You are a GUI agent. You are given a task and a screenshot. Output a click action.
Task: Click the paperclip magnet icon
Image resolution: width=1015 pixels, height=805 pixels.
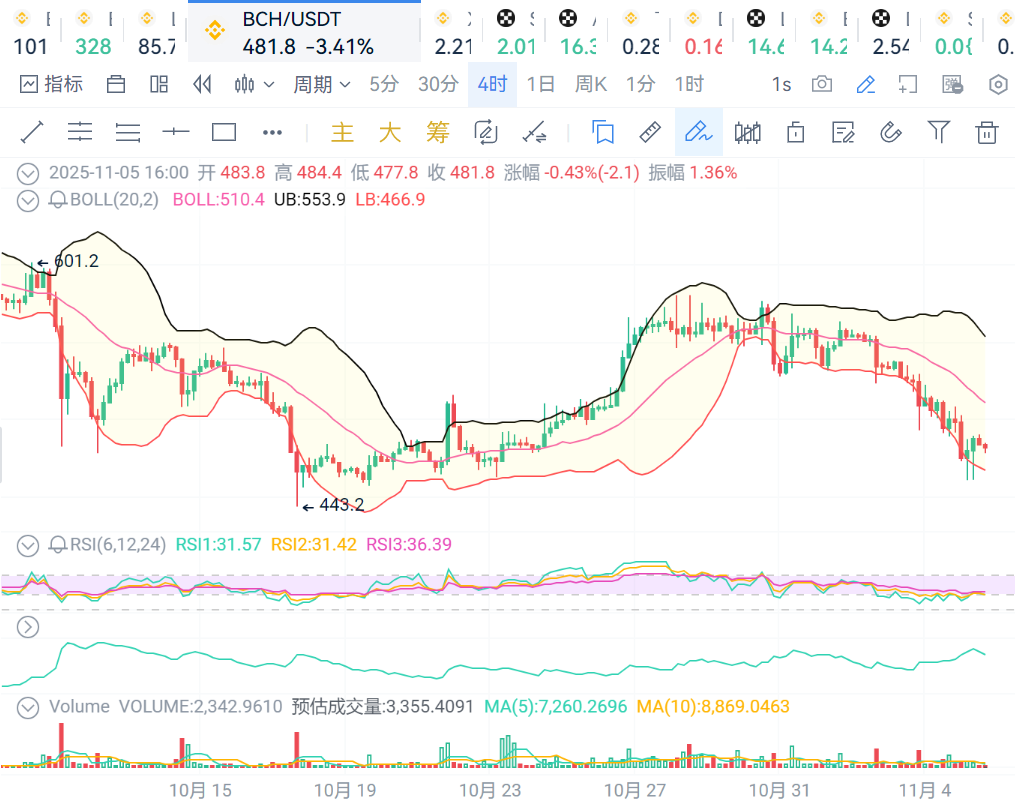[x=890, y=132]
